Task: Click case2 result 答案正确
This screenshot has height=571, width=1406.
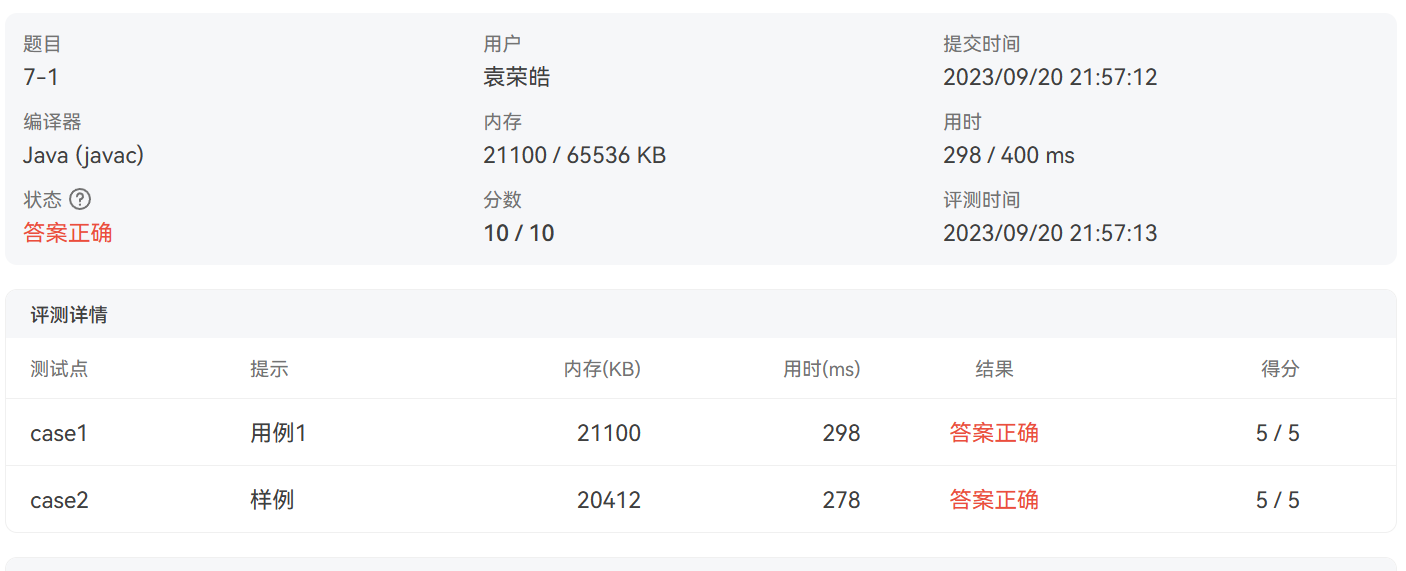Action: pyautogui.click(x=994, y=500)
